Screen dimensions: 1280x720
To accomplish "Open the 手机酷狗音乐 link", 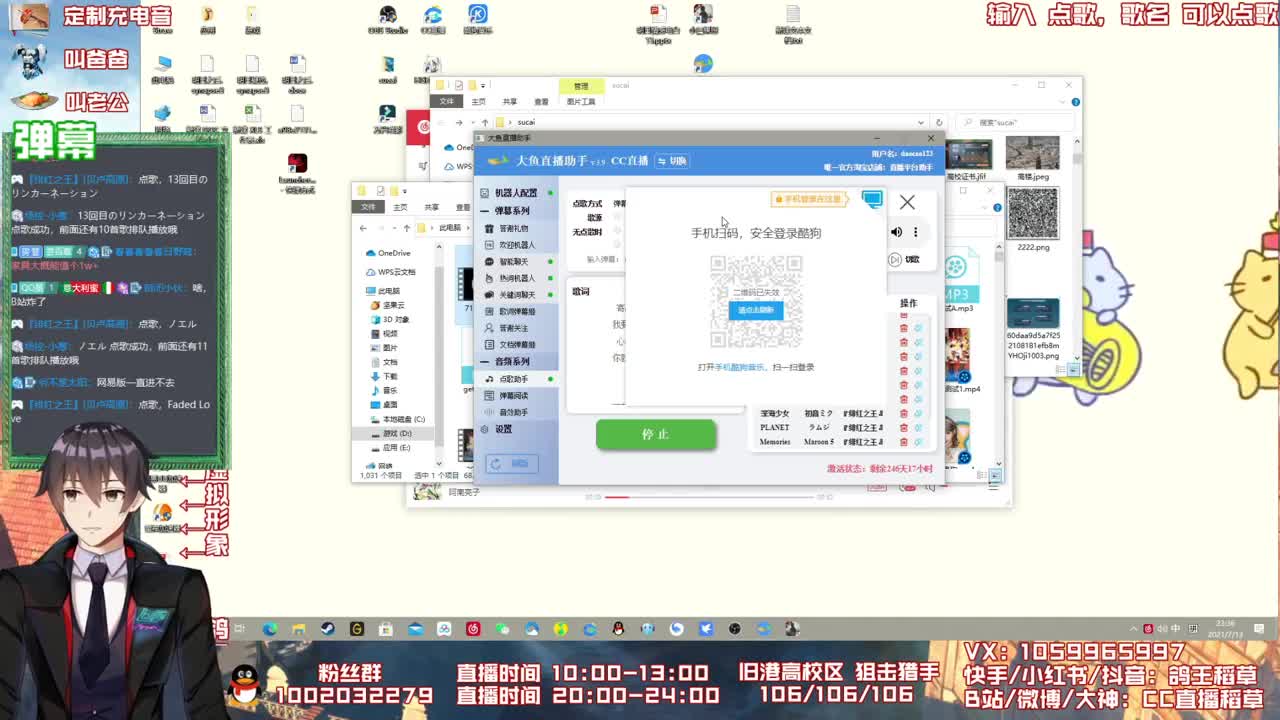I will tap(739, 367).
